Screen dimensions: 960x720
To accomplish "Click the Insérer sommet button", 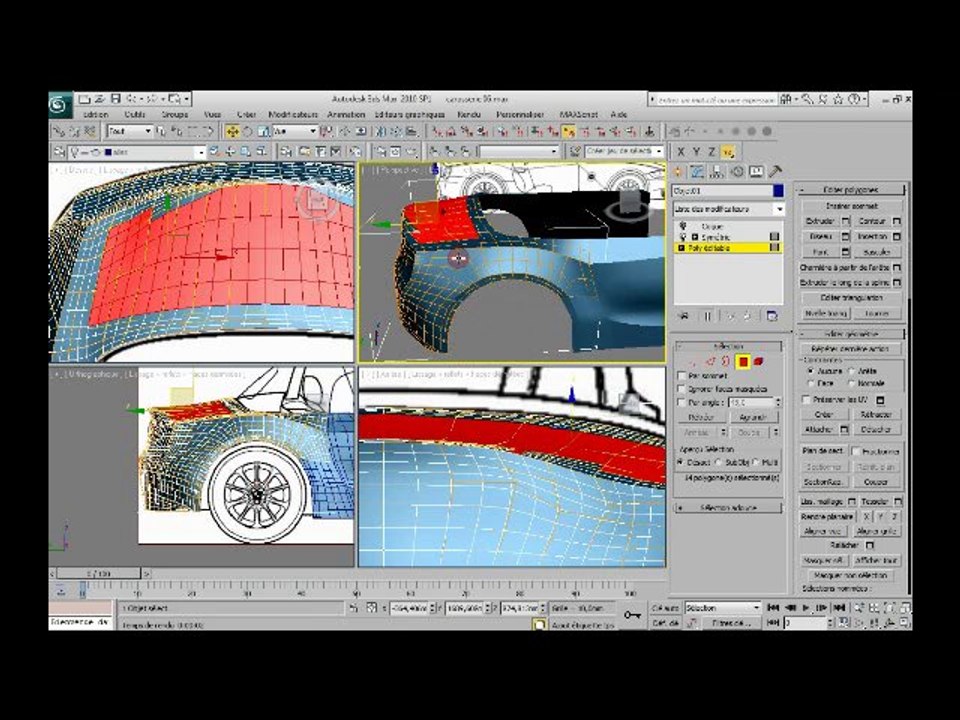I will point(851,206).
